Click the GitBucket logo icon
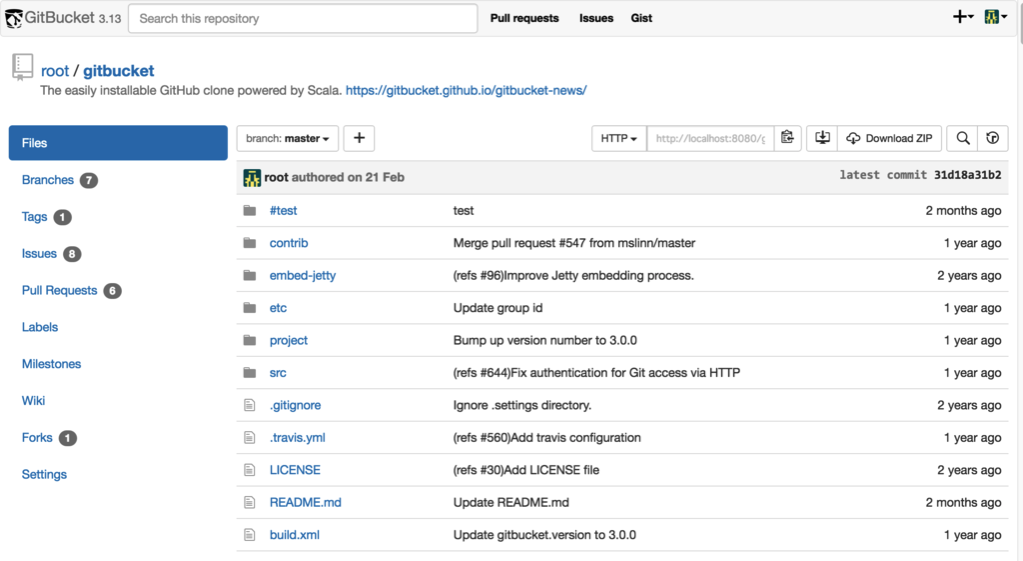Image resolution: width=1023 pixels, height=561 pixels. [x=14, y=18]
